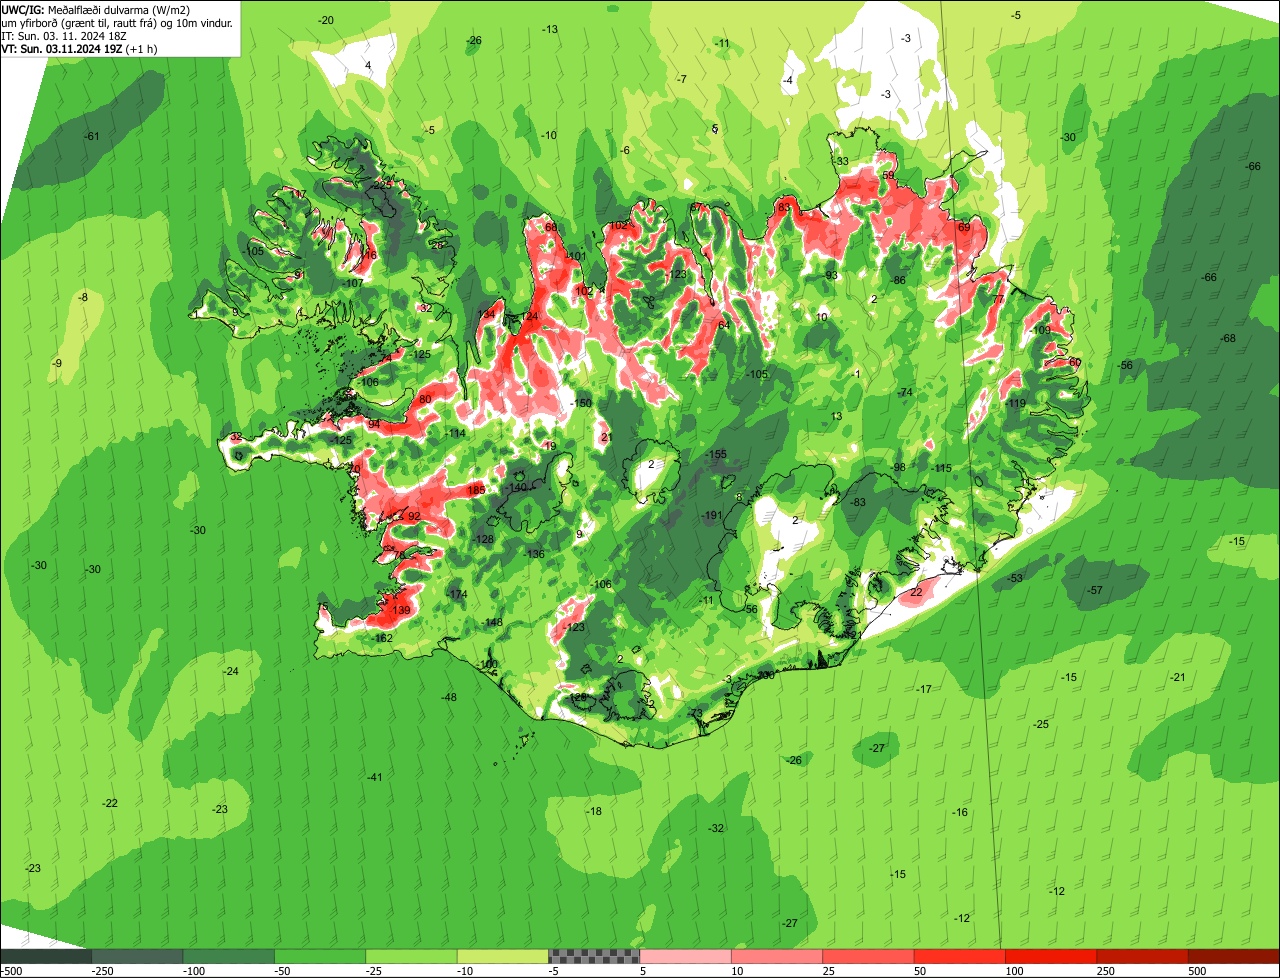Select the 100 to 250 dark red swatch

pyautogui.click(x=1051, y=957)
